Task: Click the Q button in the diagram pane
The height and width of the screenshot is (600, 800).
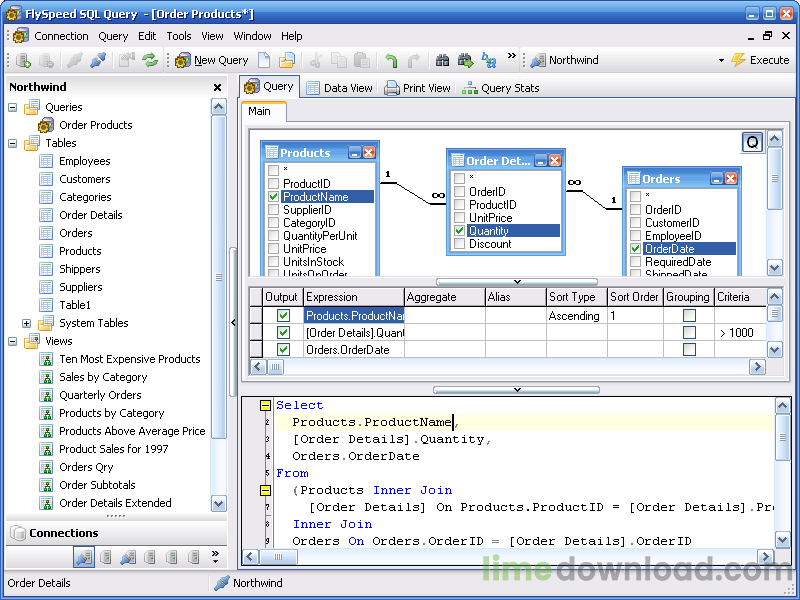Action: click(x=753, y=142)
